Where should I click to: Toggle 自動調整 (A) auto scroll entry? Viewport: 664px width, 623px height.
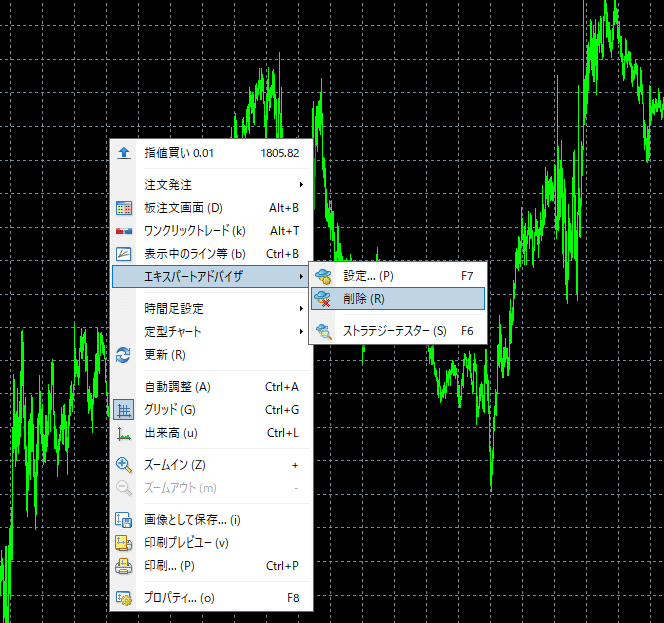click(x=211, y=387)
